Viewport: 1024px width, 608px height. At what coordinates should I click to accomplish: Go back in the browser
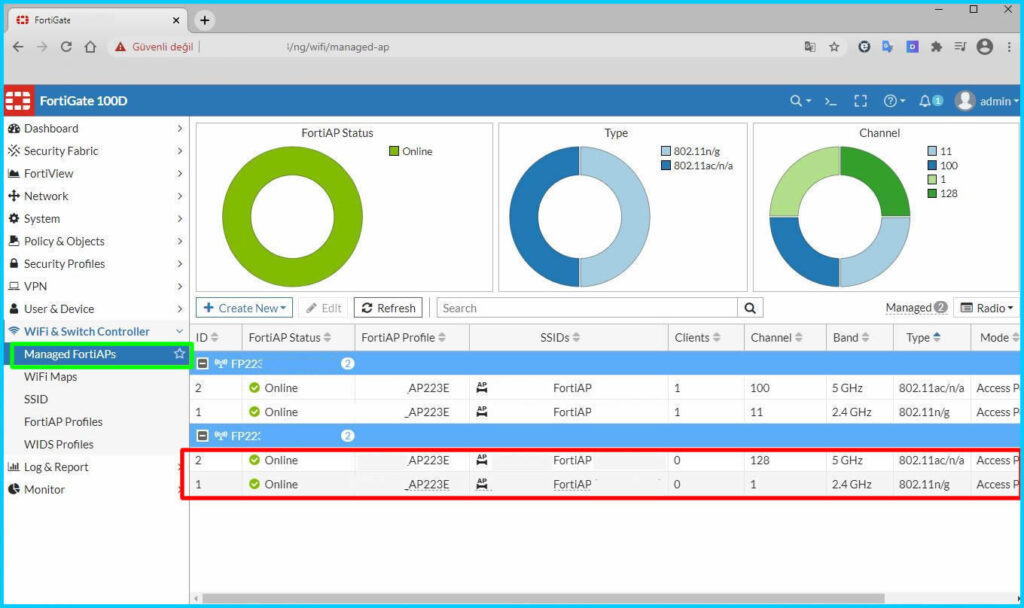(x=18, y=47)
